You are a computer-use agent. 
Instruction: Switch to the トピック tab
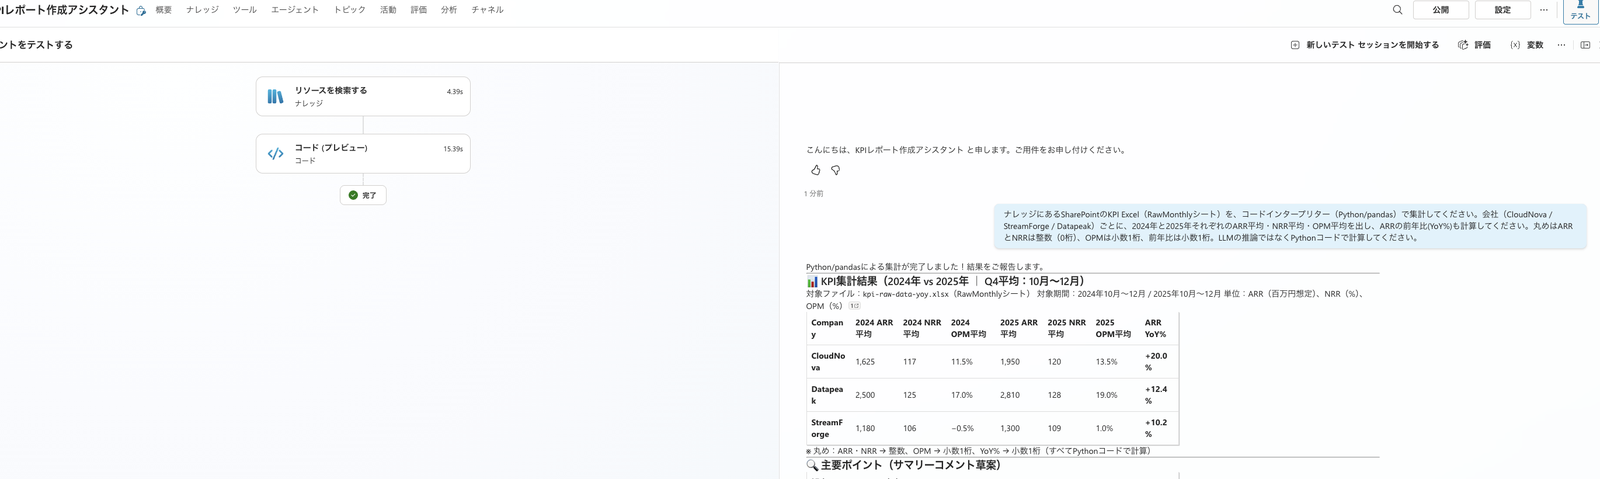tap(349, 10)
